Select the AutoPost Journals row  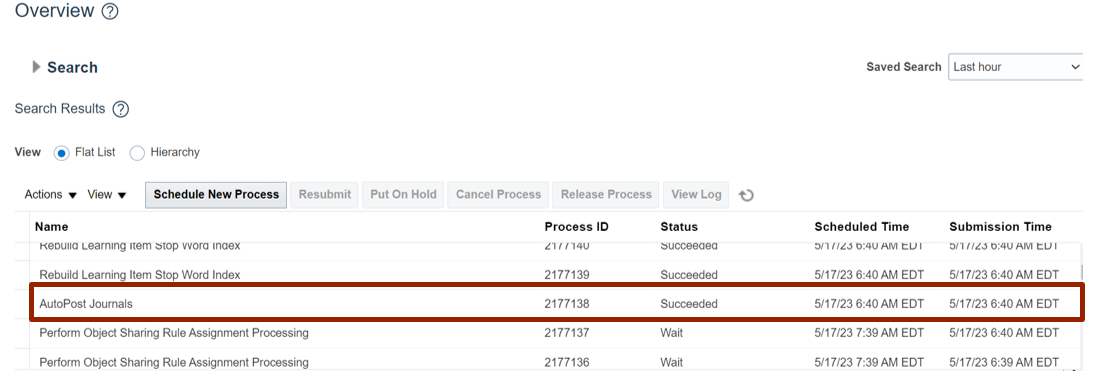coord(557,304)
